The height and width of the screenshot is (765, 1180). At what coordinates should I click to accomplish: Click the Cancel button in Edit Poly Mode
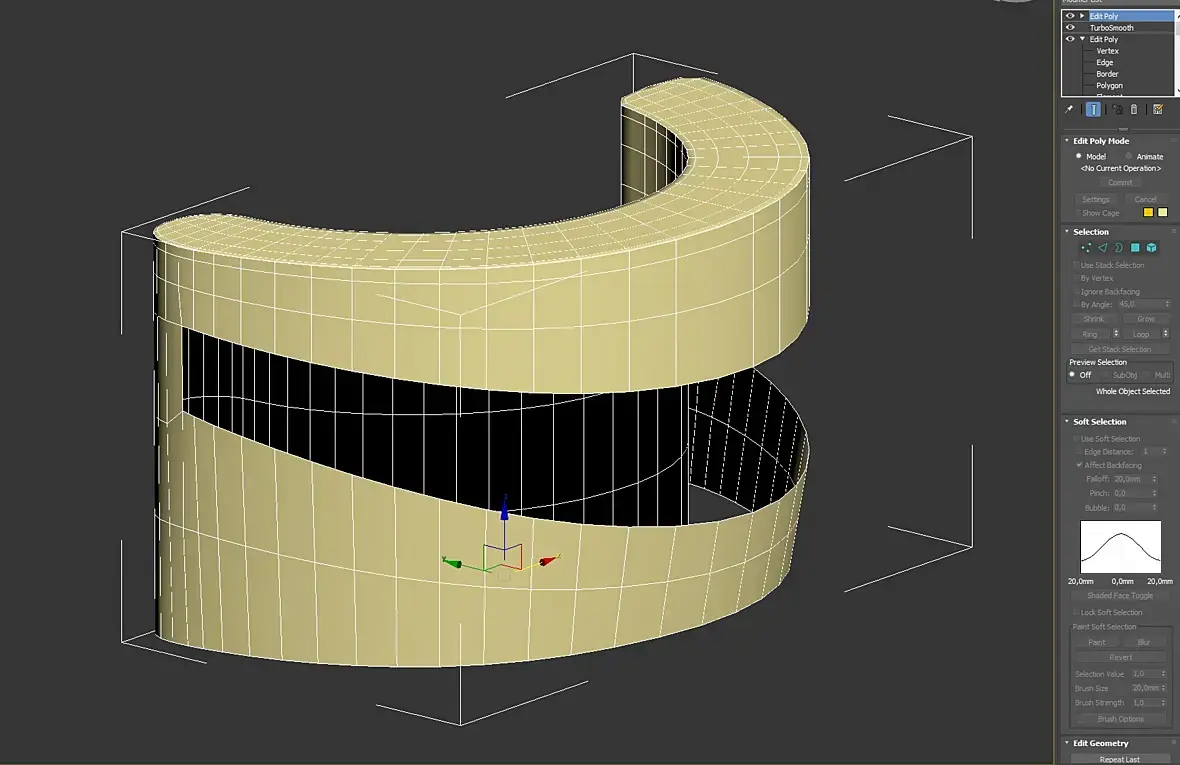tap(1145, 199)
